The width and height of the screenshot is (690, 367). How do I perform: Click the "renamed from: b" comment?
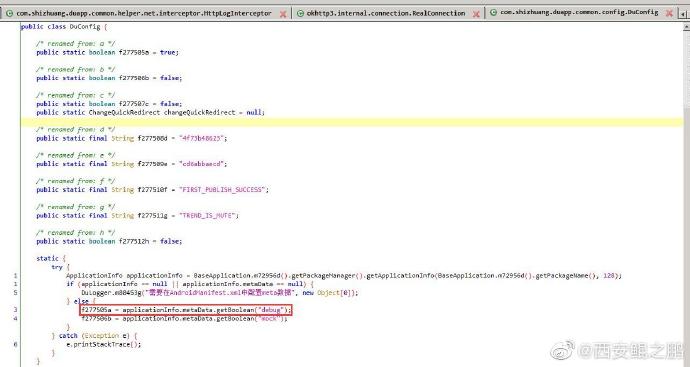(x=75, y=70)
